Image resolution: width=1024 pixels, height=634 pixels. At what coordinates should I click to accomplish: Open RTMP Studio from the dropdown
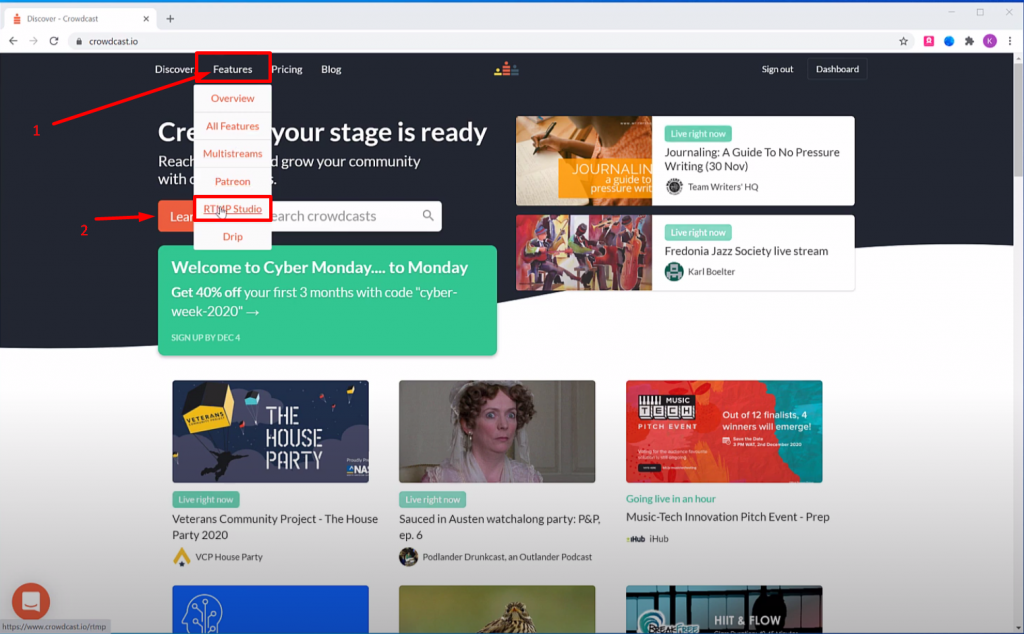(232, 209)
